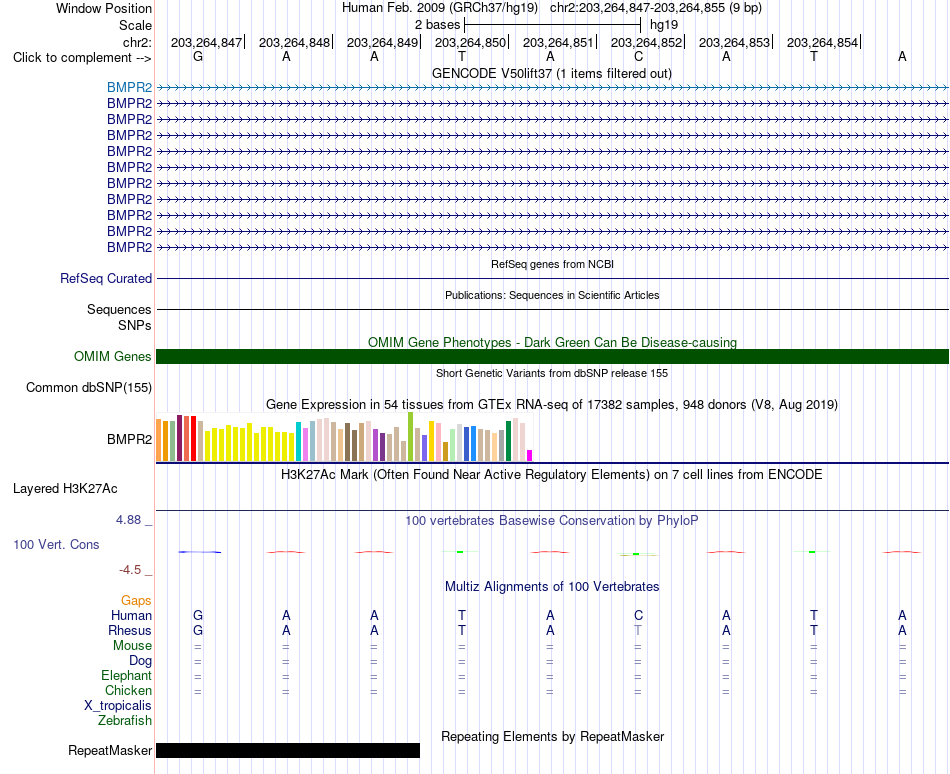Image resolution: width=950 pixels, height=774 pixels.
Task: Click the dark green OMIM gene bar
Action: click(552, 357)
